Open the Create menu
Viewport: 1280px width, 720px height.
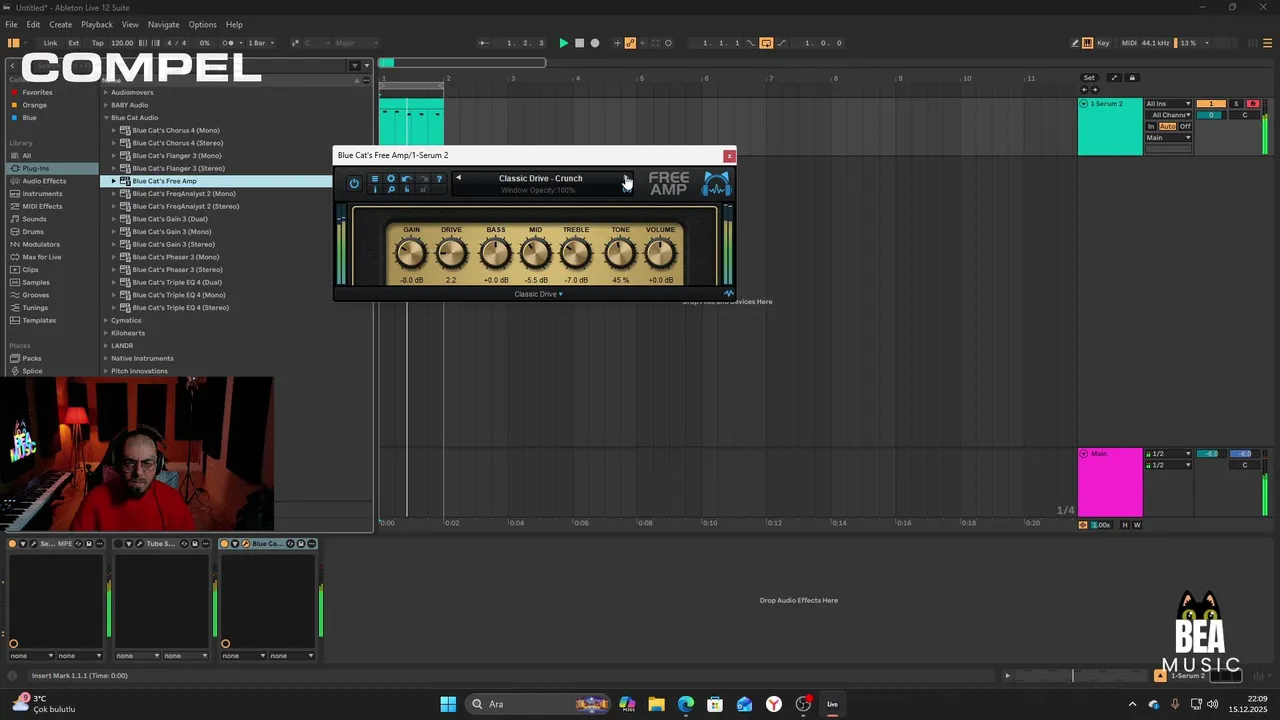tap(60, 24)
